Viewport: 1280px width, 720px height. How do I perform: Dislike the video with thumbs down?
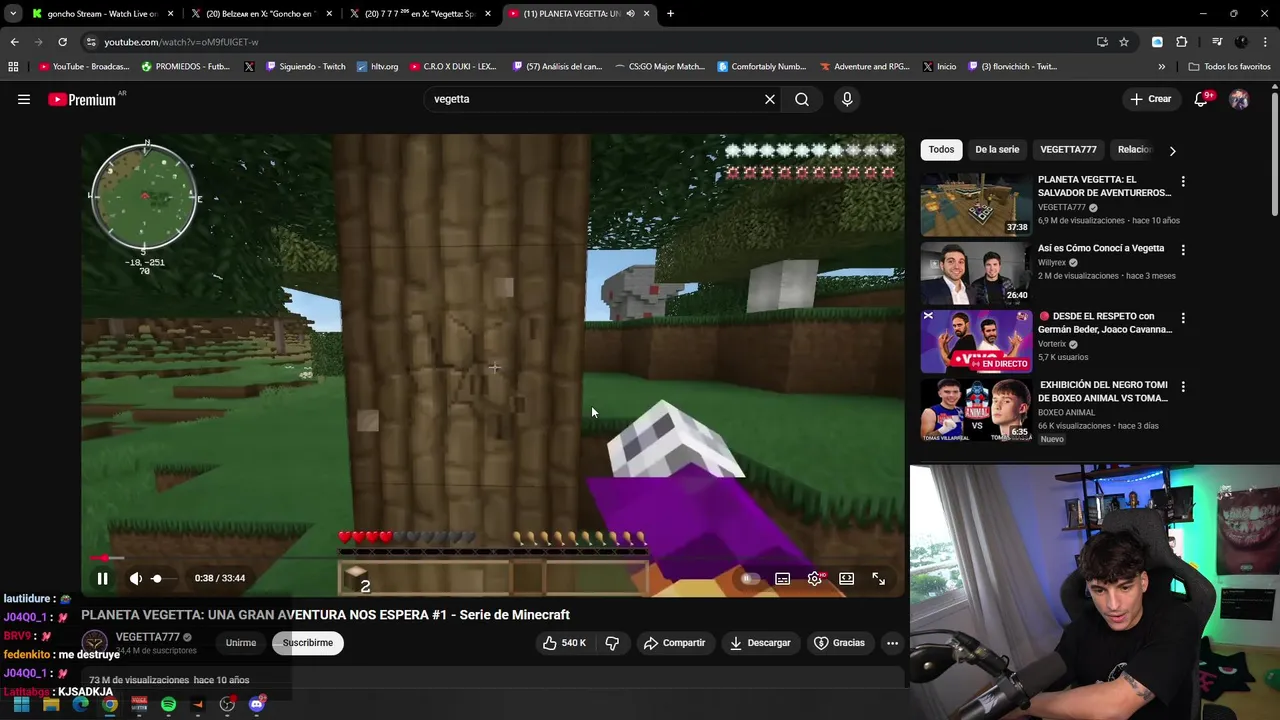[x=612, y=643]
